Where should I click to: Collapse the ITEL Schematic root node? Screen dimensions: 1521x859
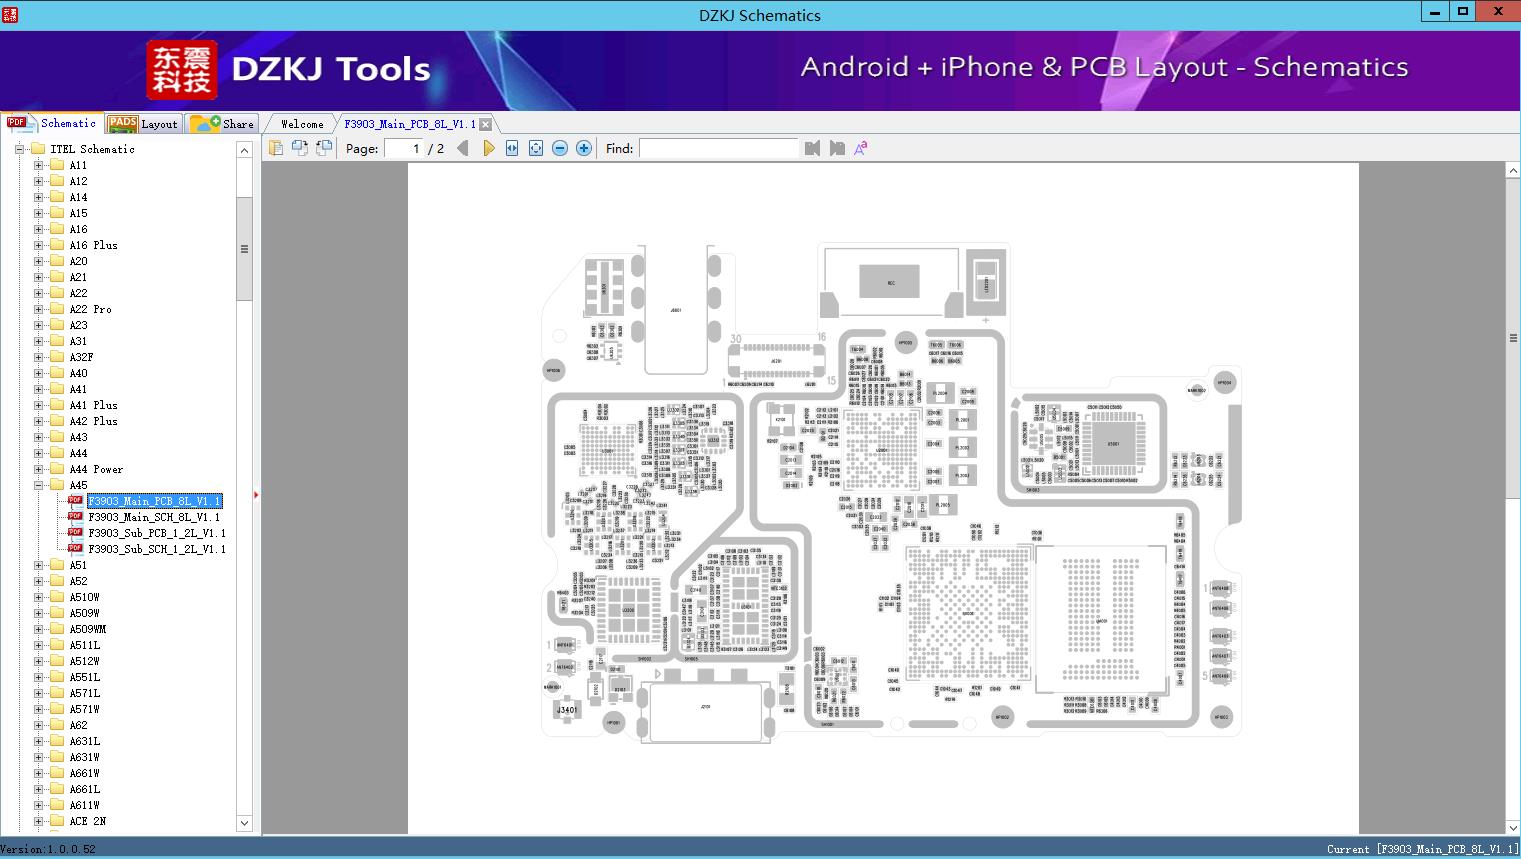click(x=19, y=149)
